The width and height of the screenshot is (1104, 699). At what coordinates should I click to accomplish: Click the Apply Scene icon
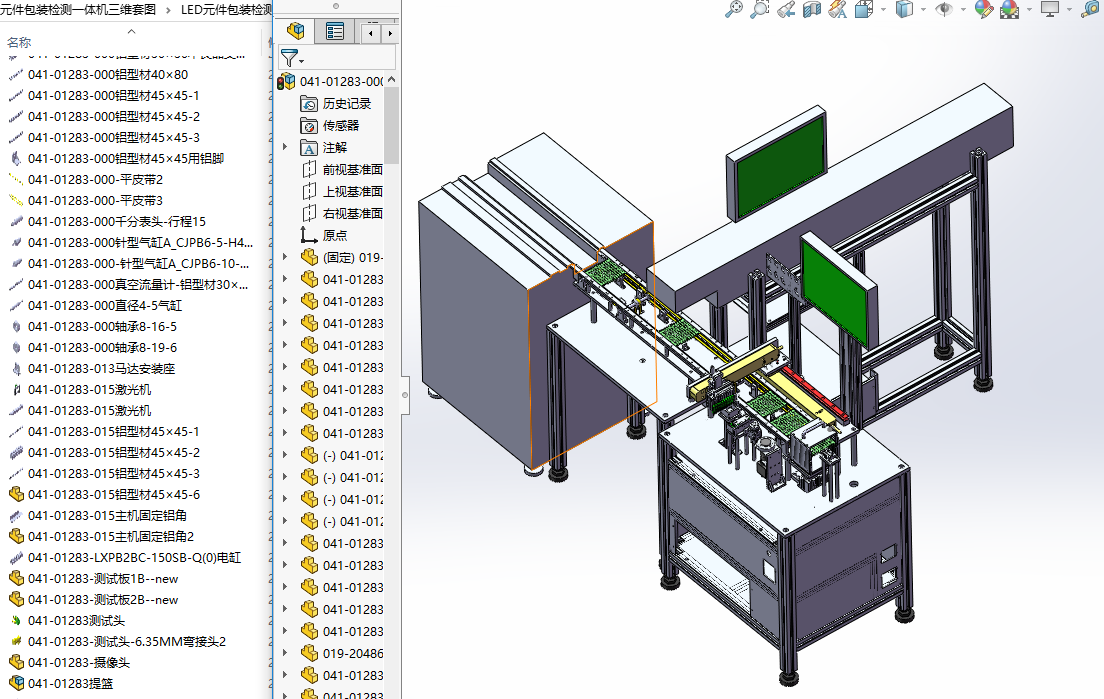coord(1010,9)
